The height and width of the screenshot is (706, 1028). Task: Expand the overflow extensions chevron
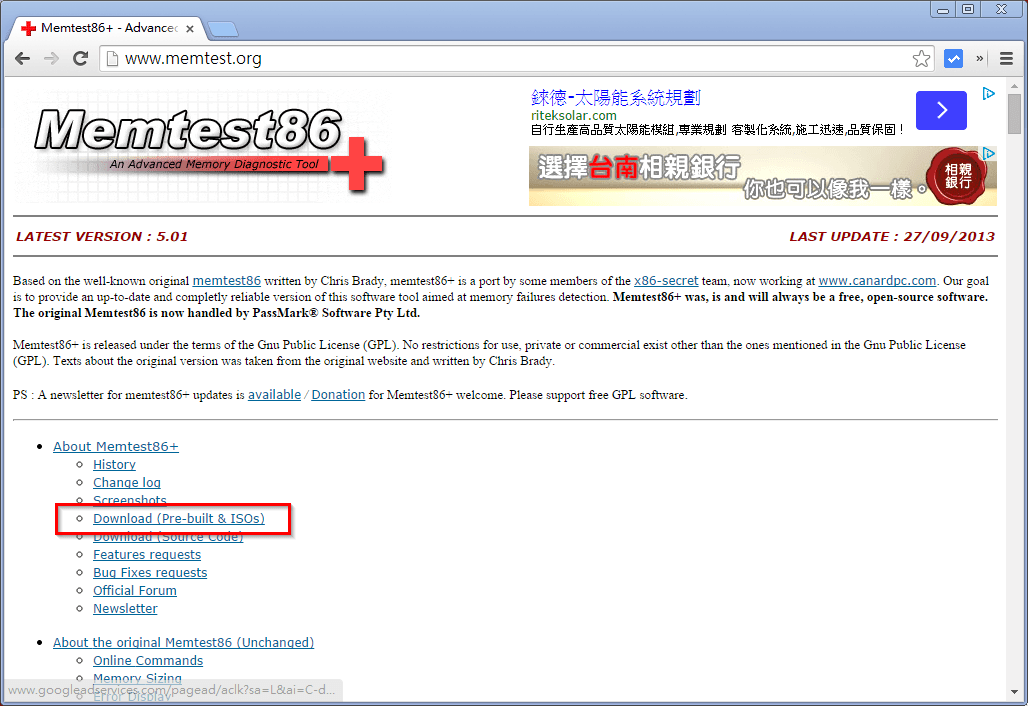(979, 58)
